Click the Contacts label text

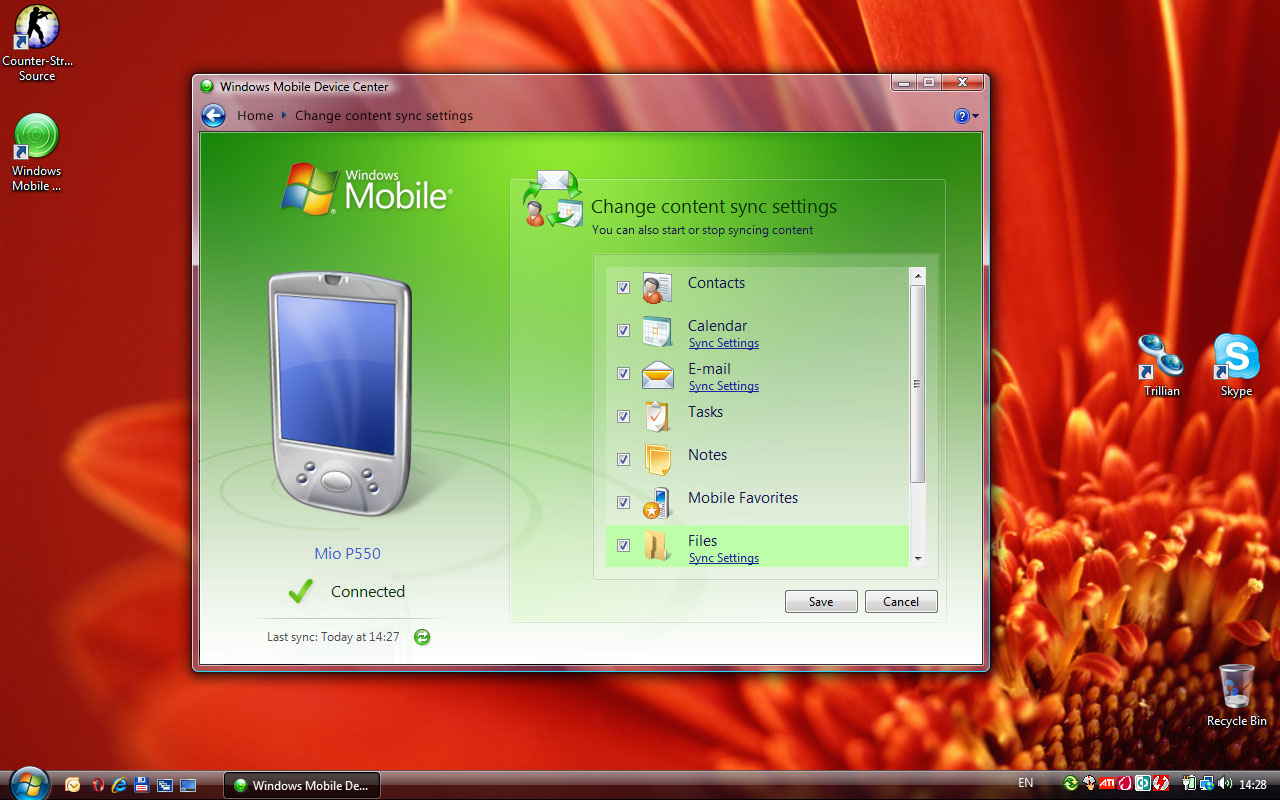pos(716,283)
